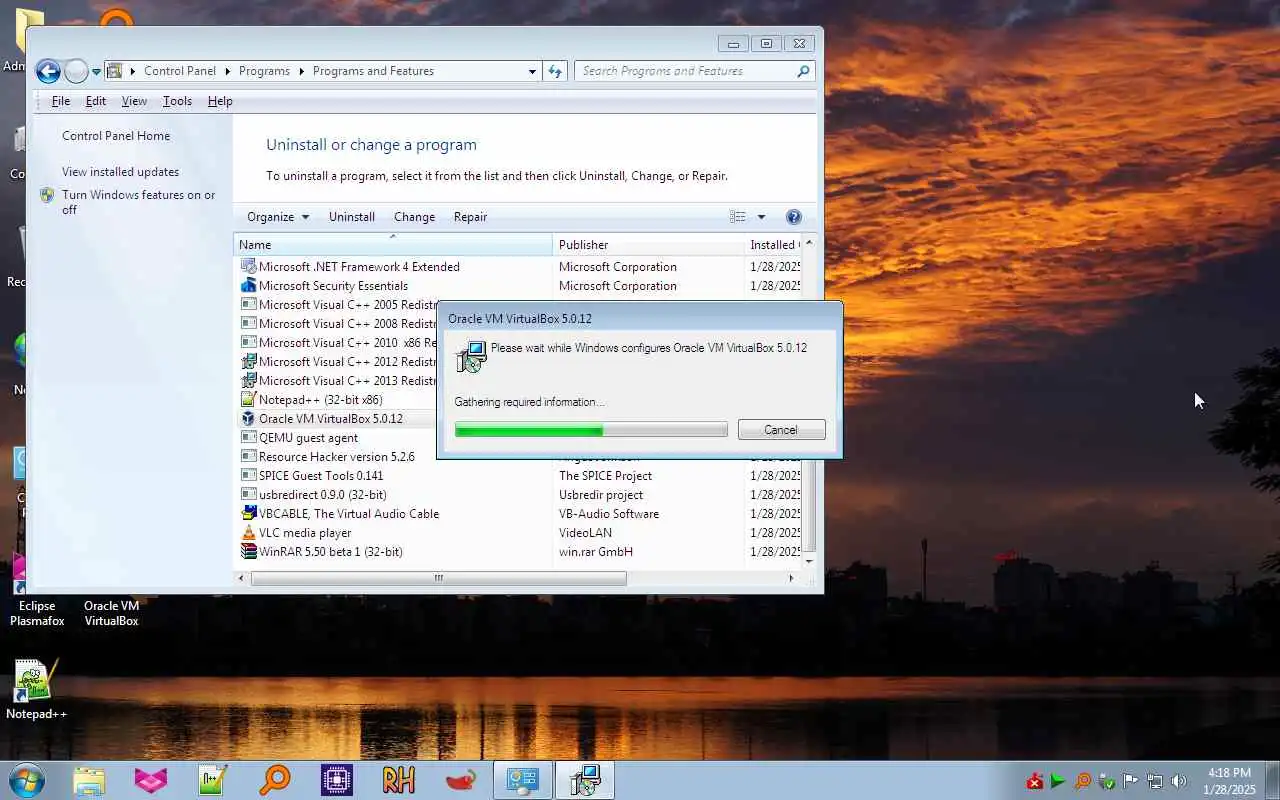Open the view options dropdown arrow
The height and width of the screenshot is (800, 1280).
[761, 217]
